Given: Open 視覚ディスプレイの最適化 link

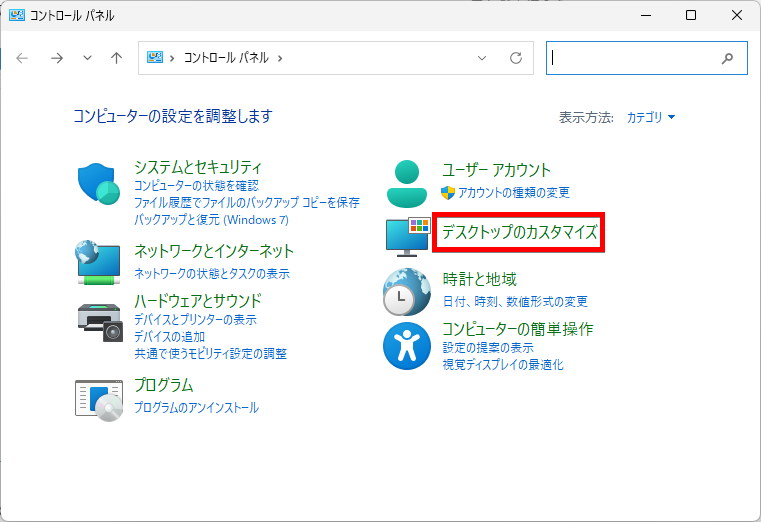Looking at the screenshot, I should (x=503, y=365).
